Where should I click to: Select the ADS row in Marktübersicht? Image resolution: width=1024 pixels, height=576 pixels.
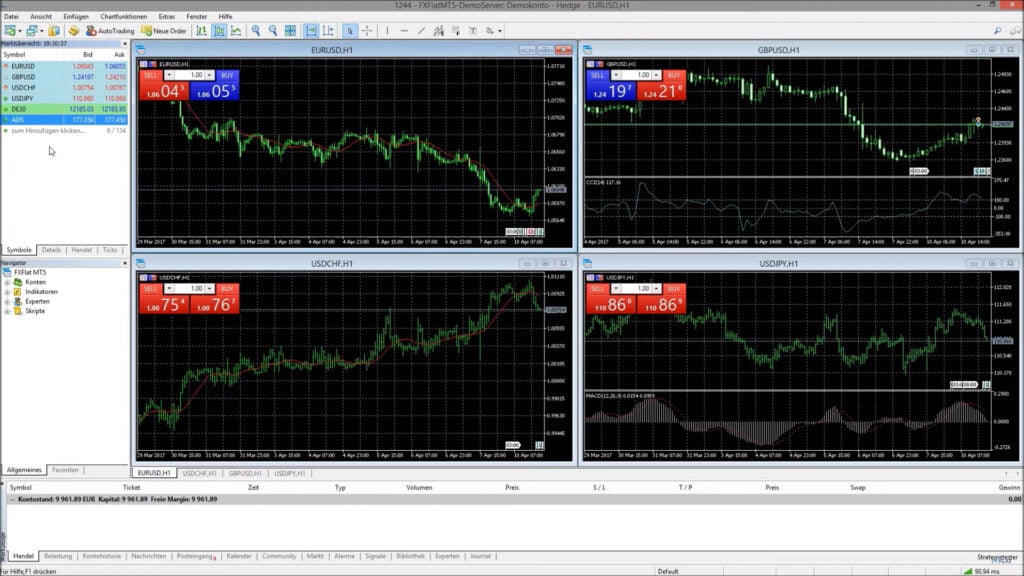coord(64,120)
